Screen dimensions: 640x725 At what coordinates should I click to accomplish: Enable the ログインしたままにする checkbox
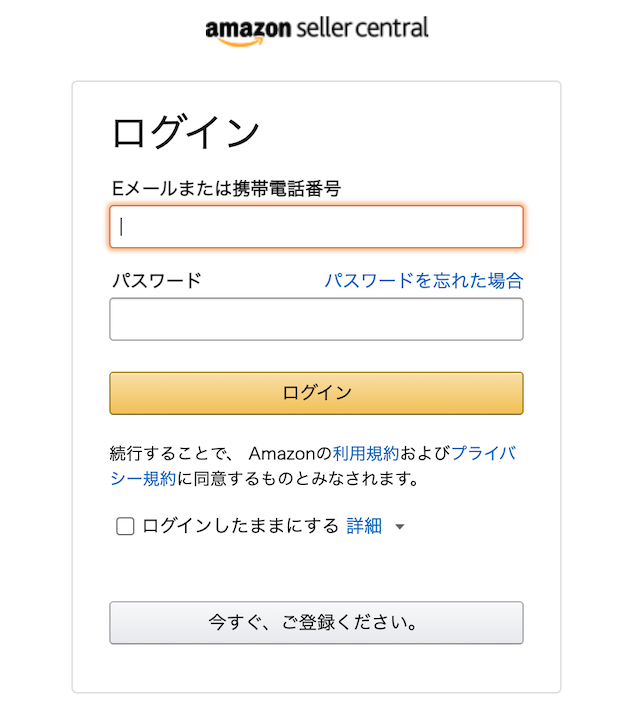pos(125,526)
